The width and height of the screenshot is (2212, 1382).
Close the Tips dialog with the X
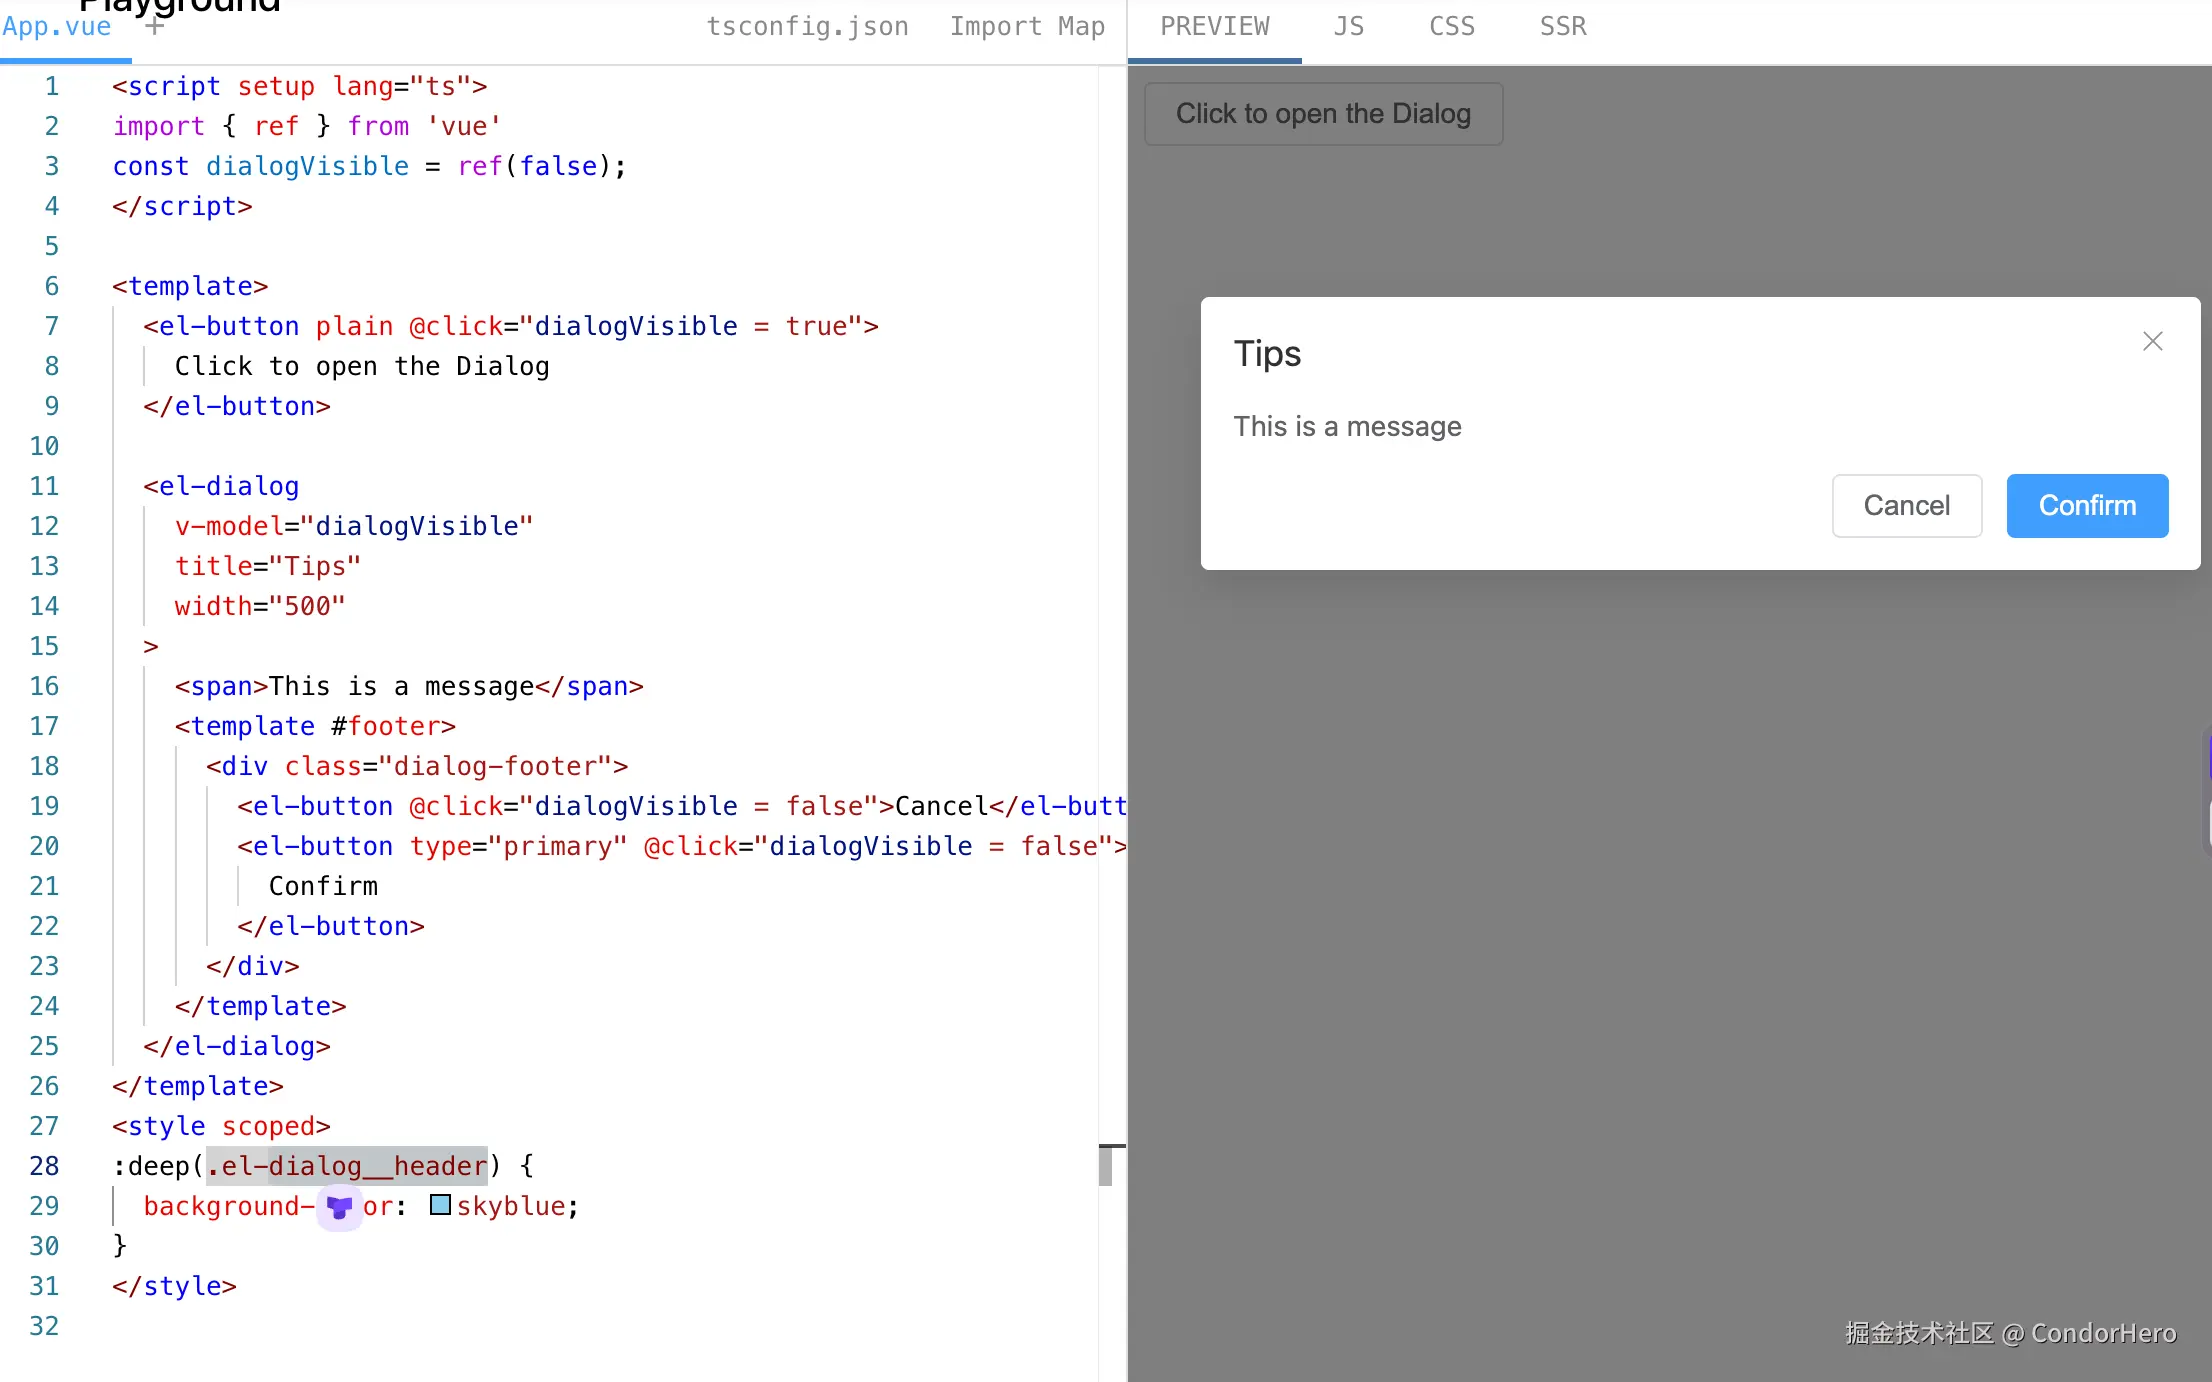point(2152,341)
